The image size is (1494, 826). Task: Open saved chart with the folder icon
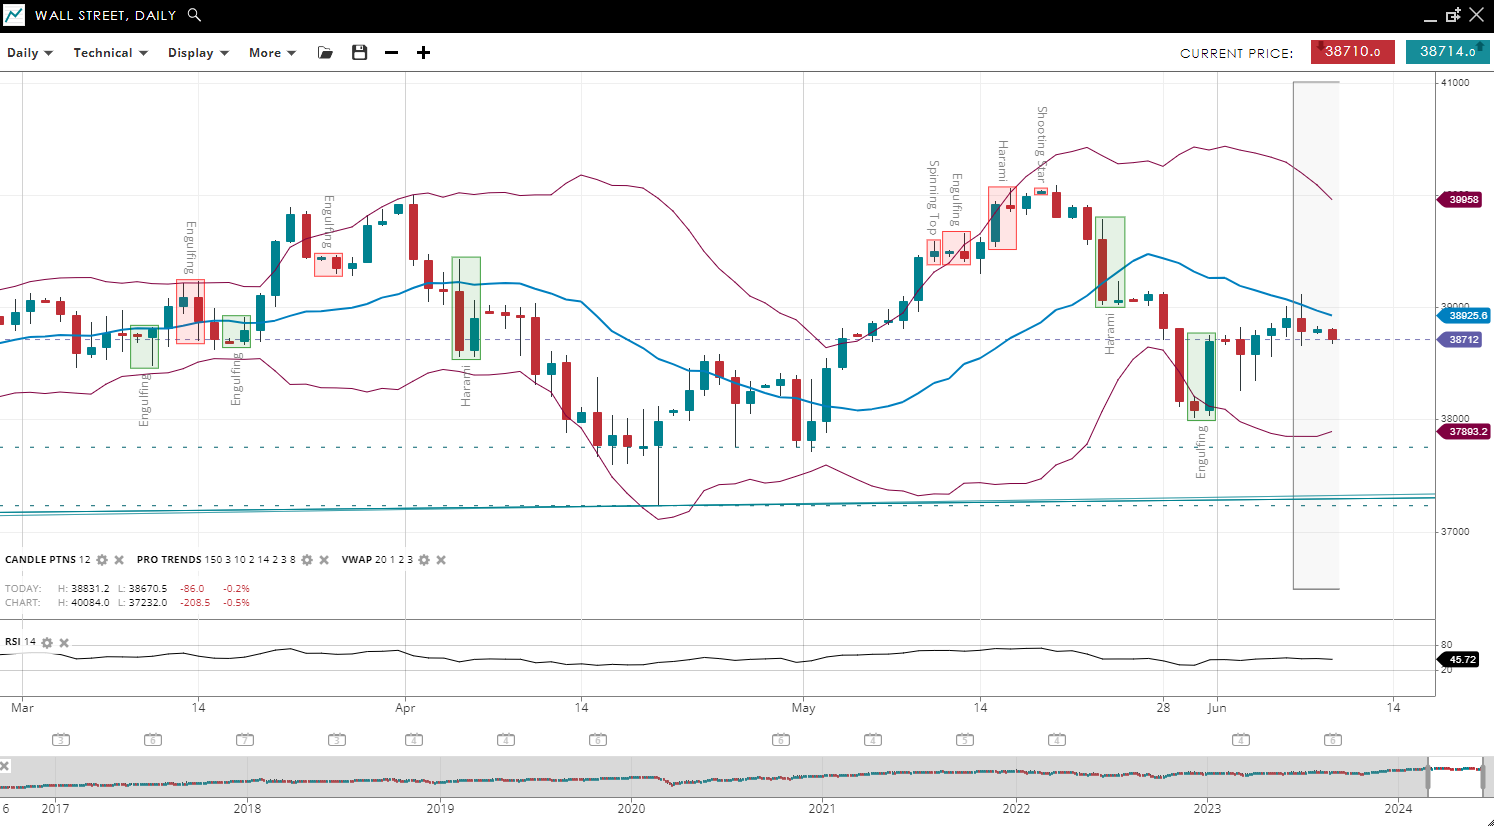325,53
